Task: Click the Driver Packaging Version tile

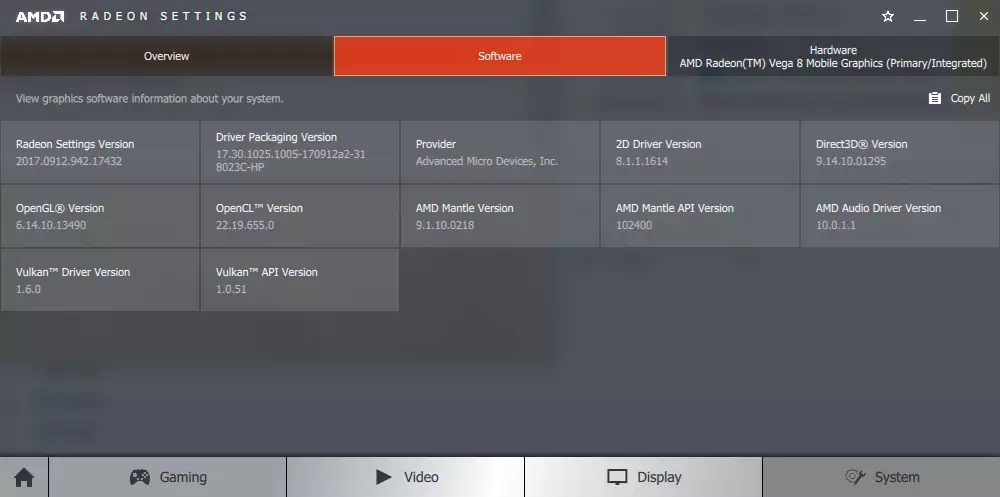Action: pos(300,152)
